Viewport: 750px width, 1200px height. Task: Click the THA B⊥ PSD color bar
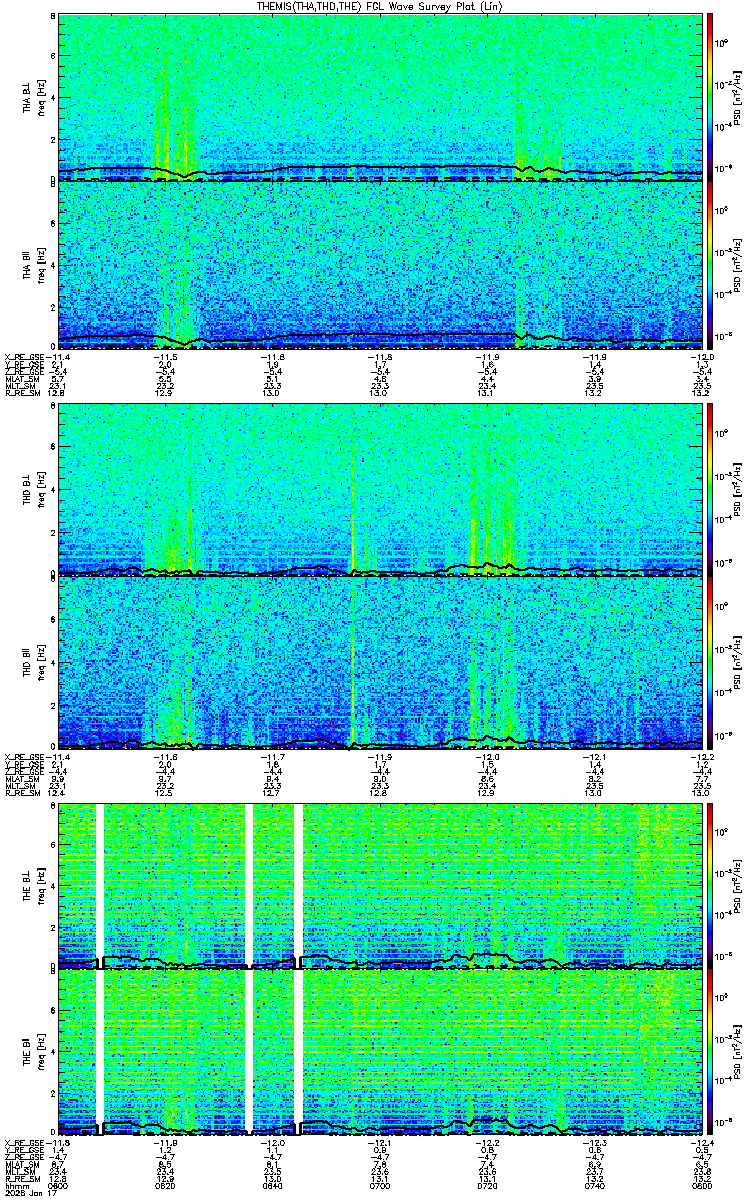tap(710, 97)
